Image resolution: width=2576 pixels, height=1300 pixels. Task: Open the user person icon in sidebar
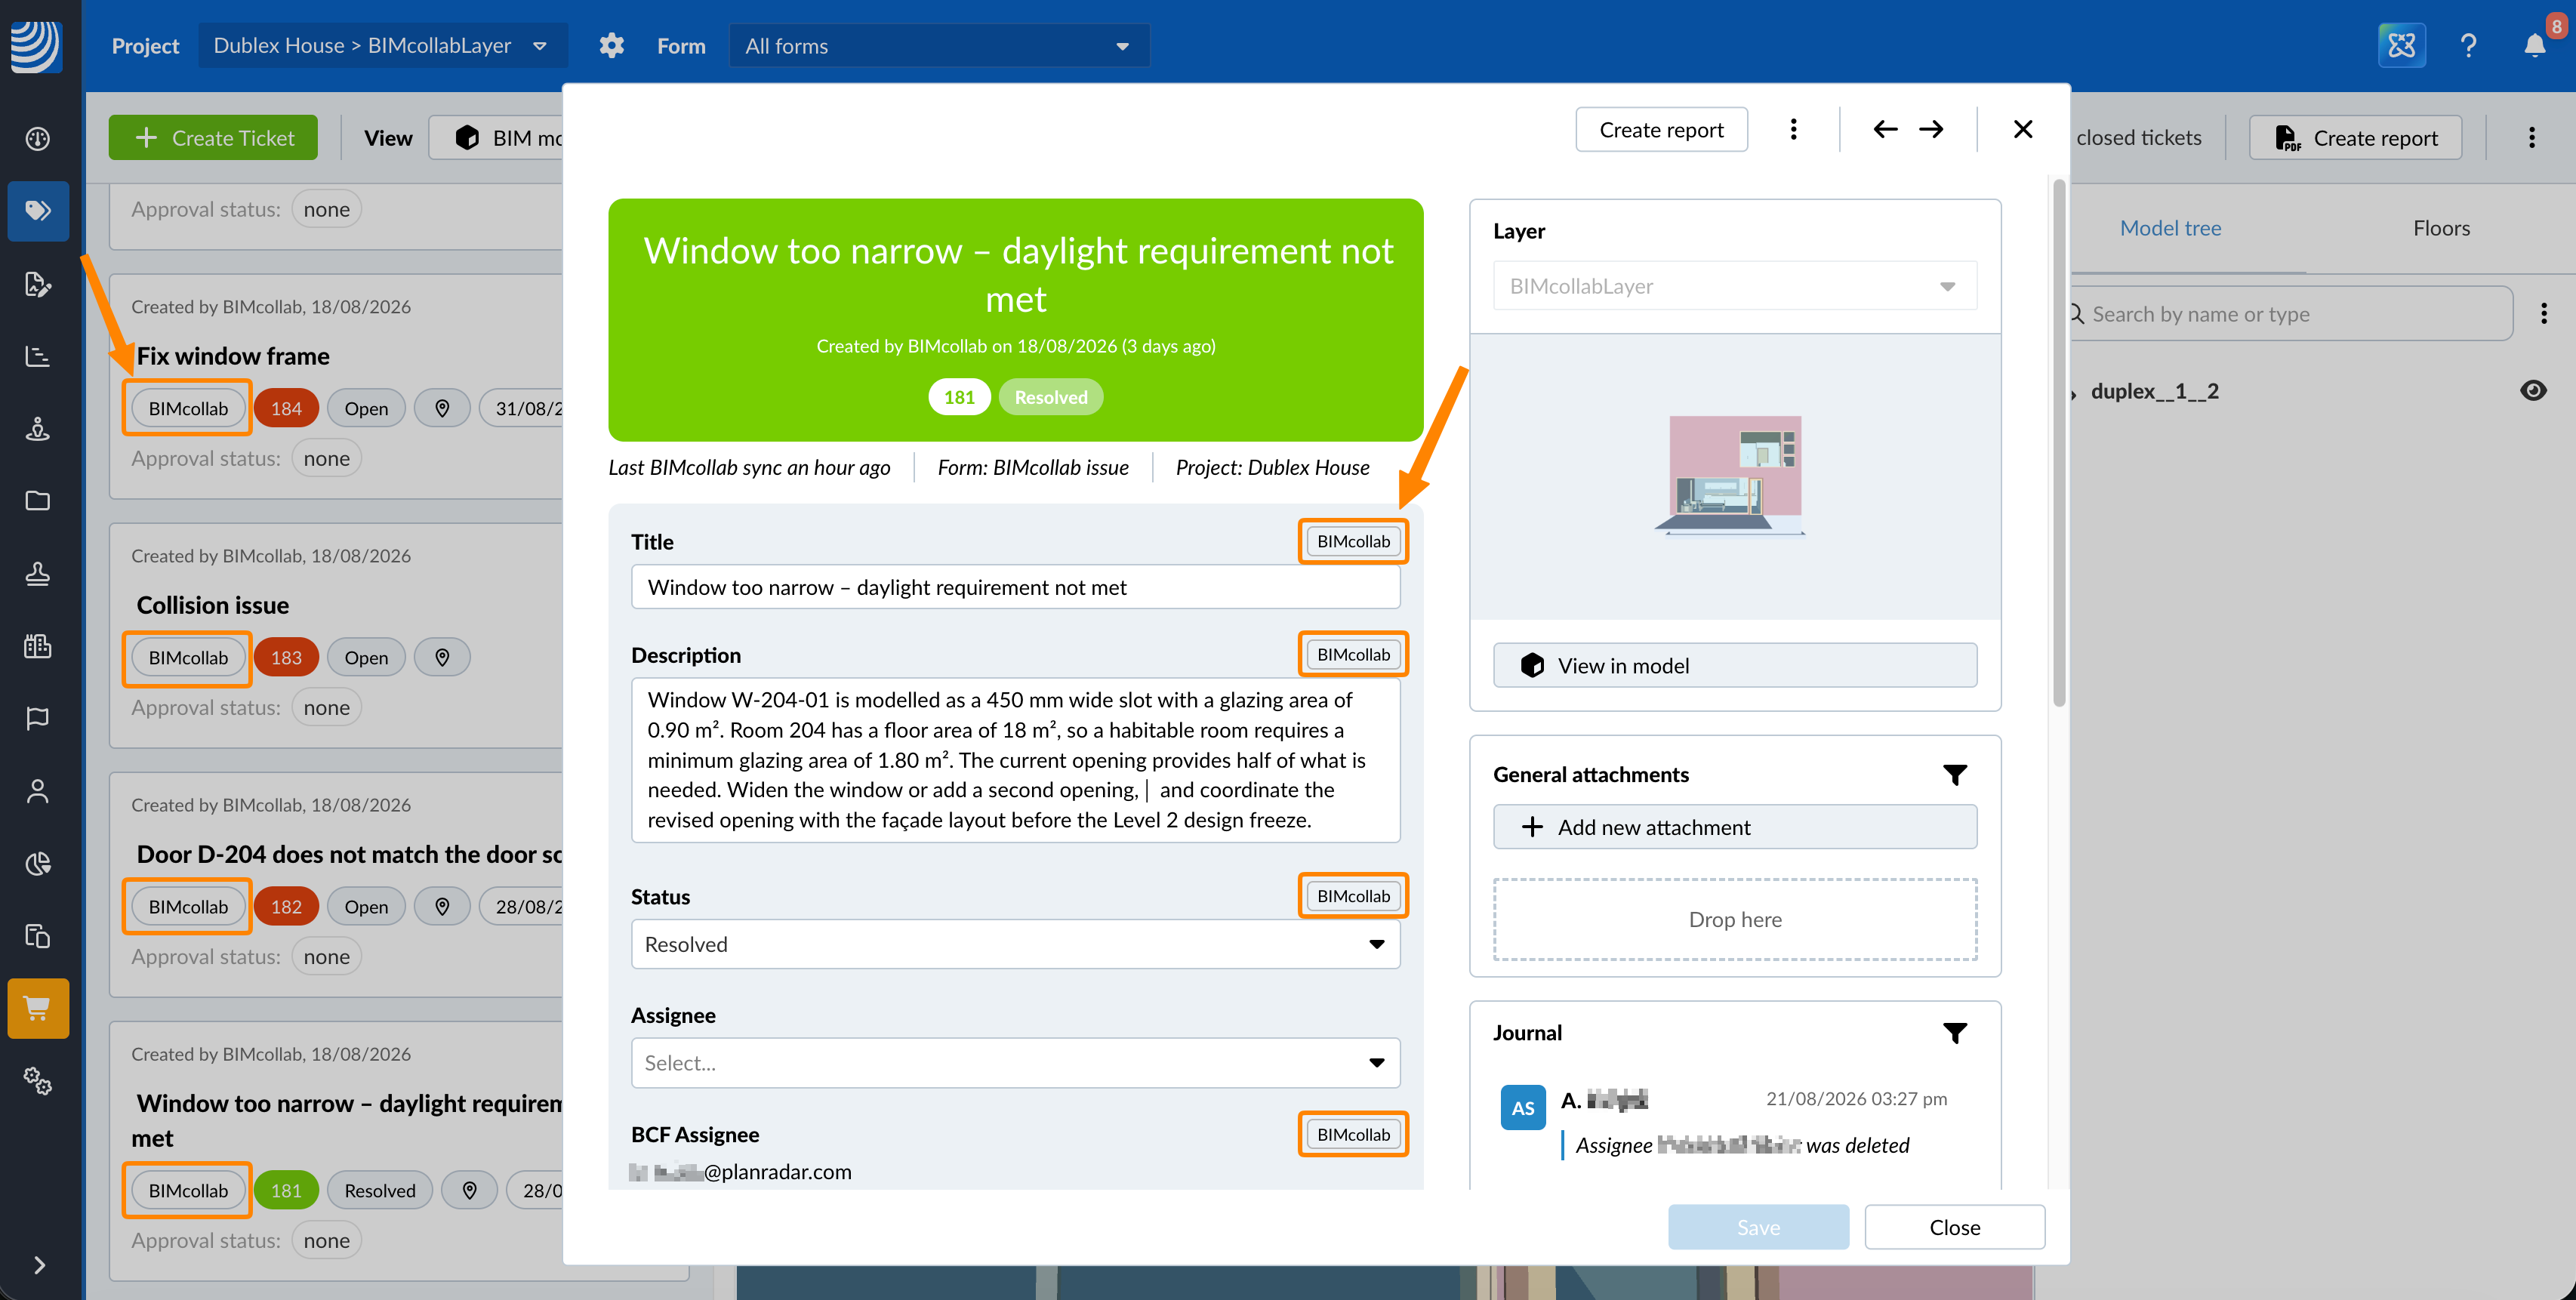pos(38,791)
